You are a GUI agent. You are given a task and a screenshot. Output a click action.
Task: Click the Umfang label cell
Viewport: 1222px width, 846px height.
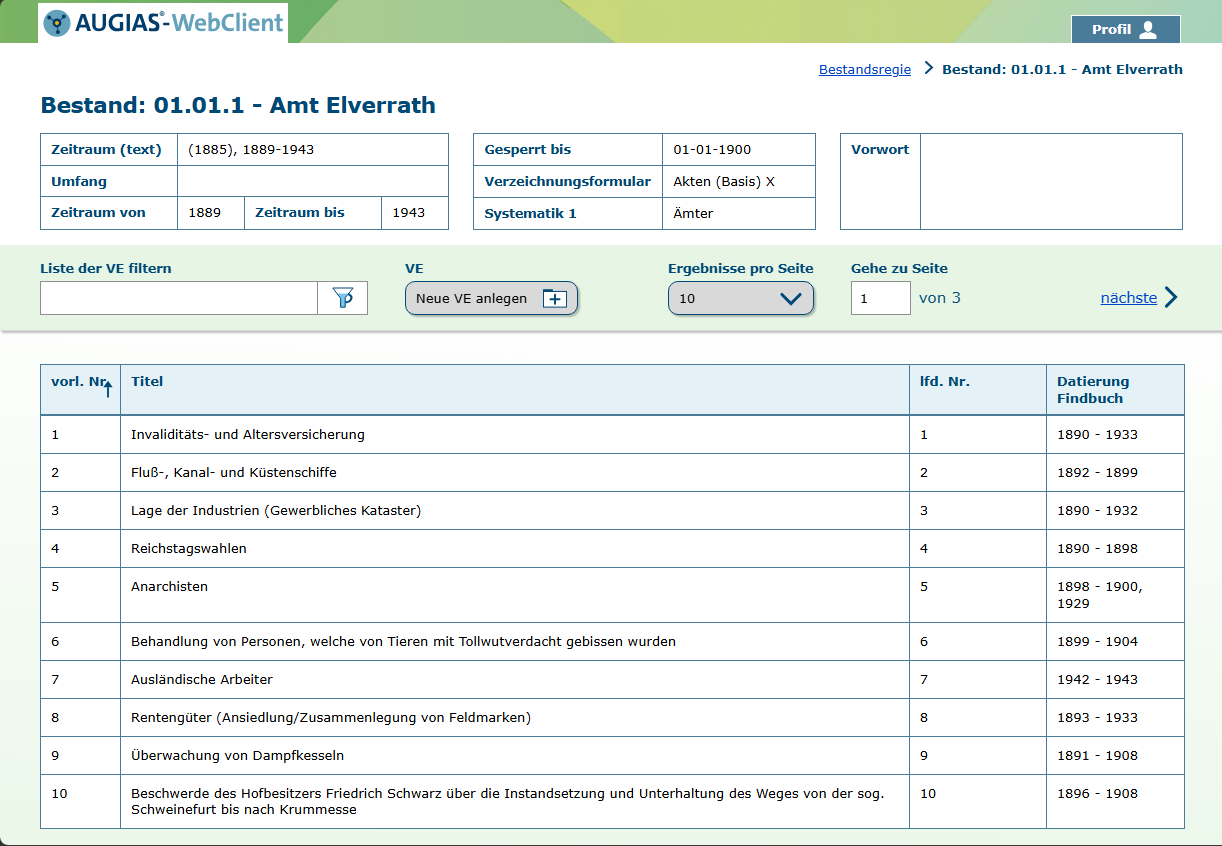click(109, 182)
